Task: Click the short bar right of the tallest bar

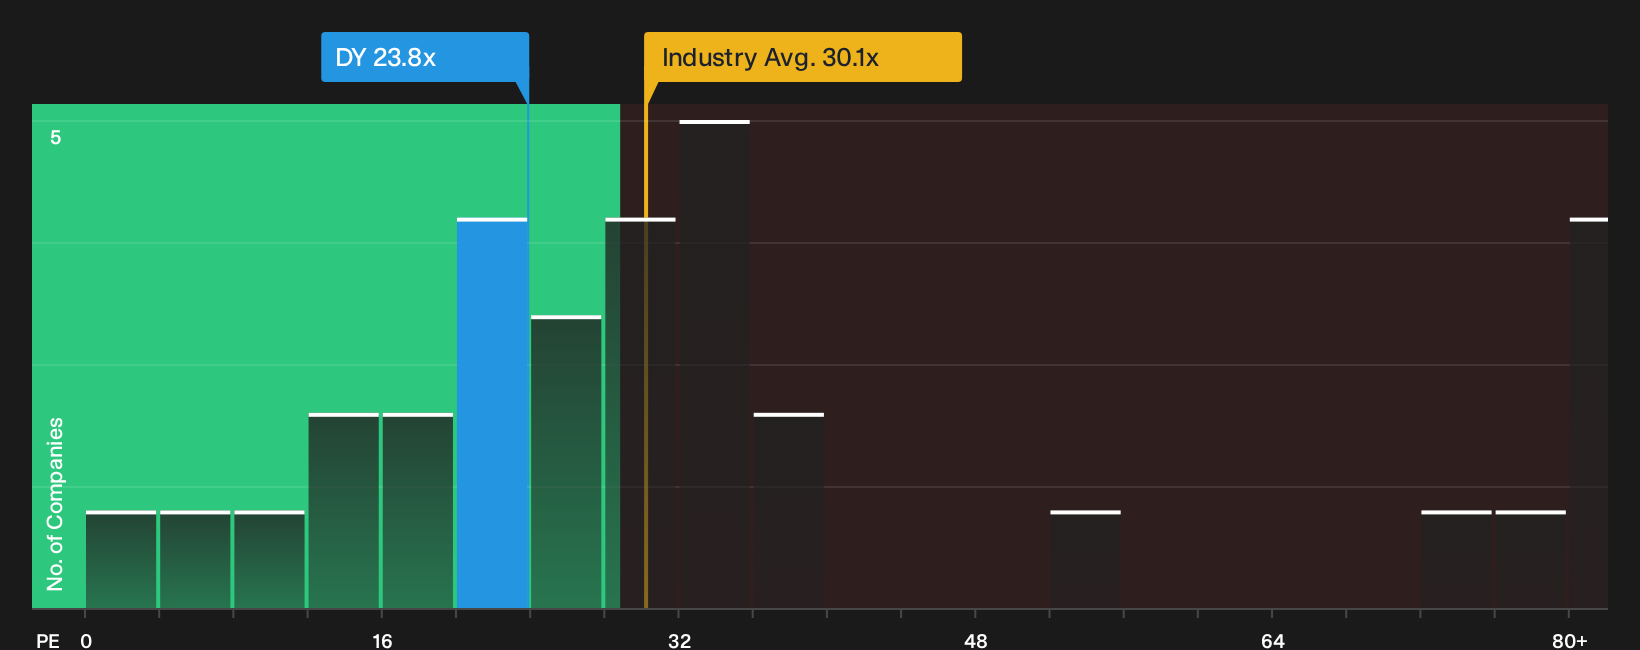Action: [x=789, y=510]
